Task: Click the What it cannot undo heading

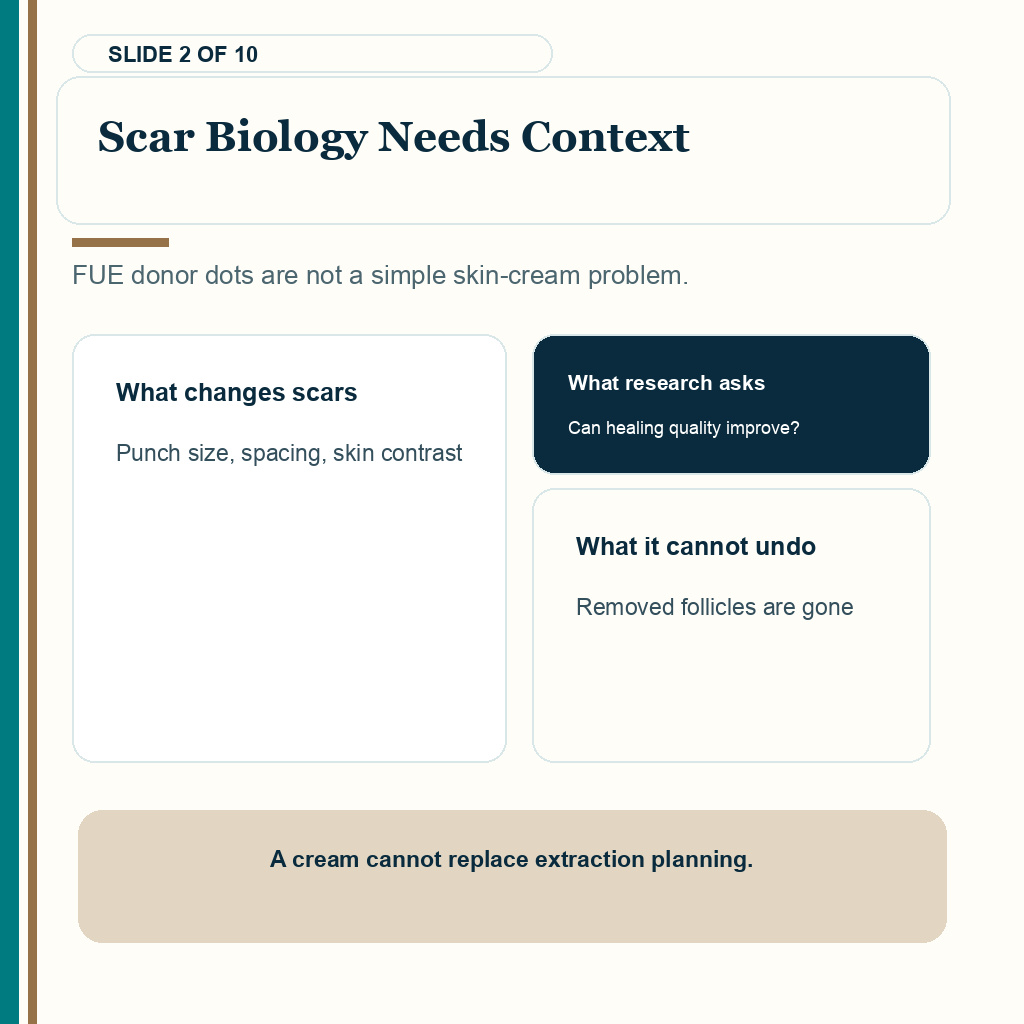Action: 696,547
